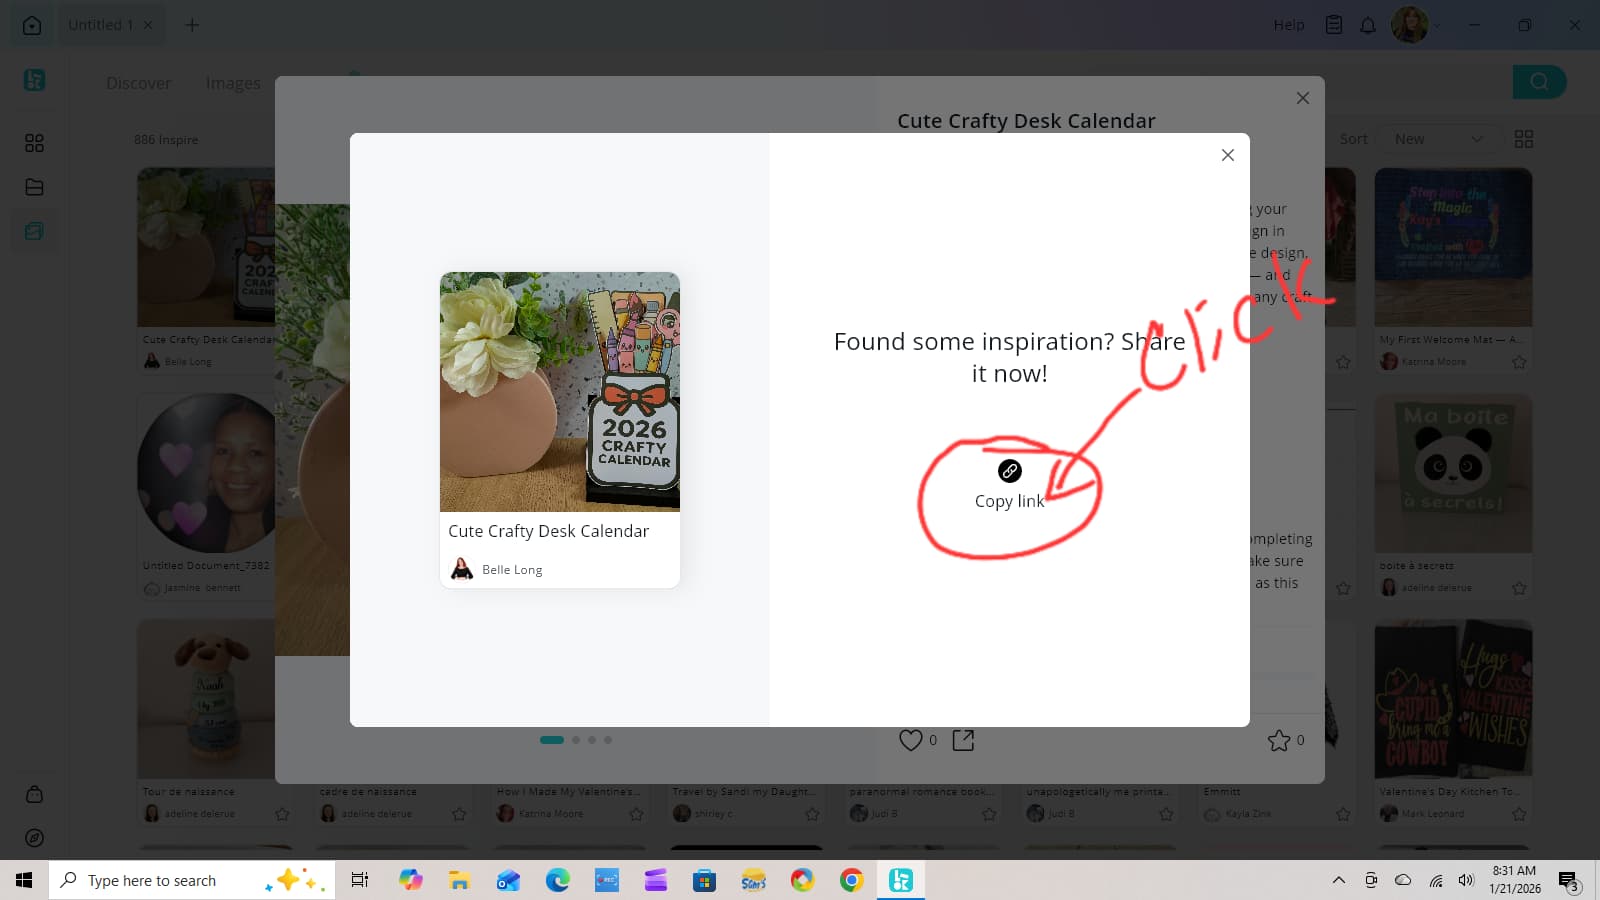Click the notes icon beside Help
Image resolution: width=1600 pixels, height=900 pixels.
[1333, 25]
